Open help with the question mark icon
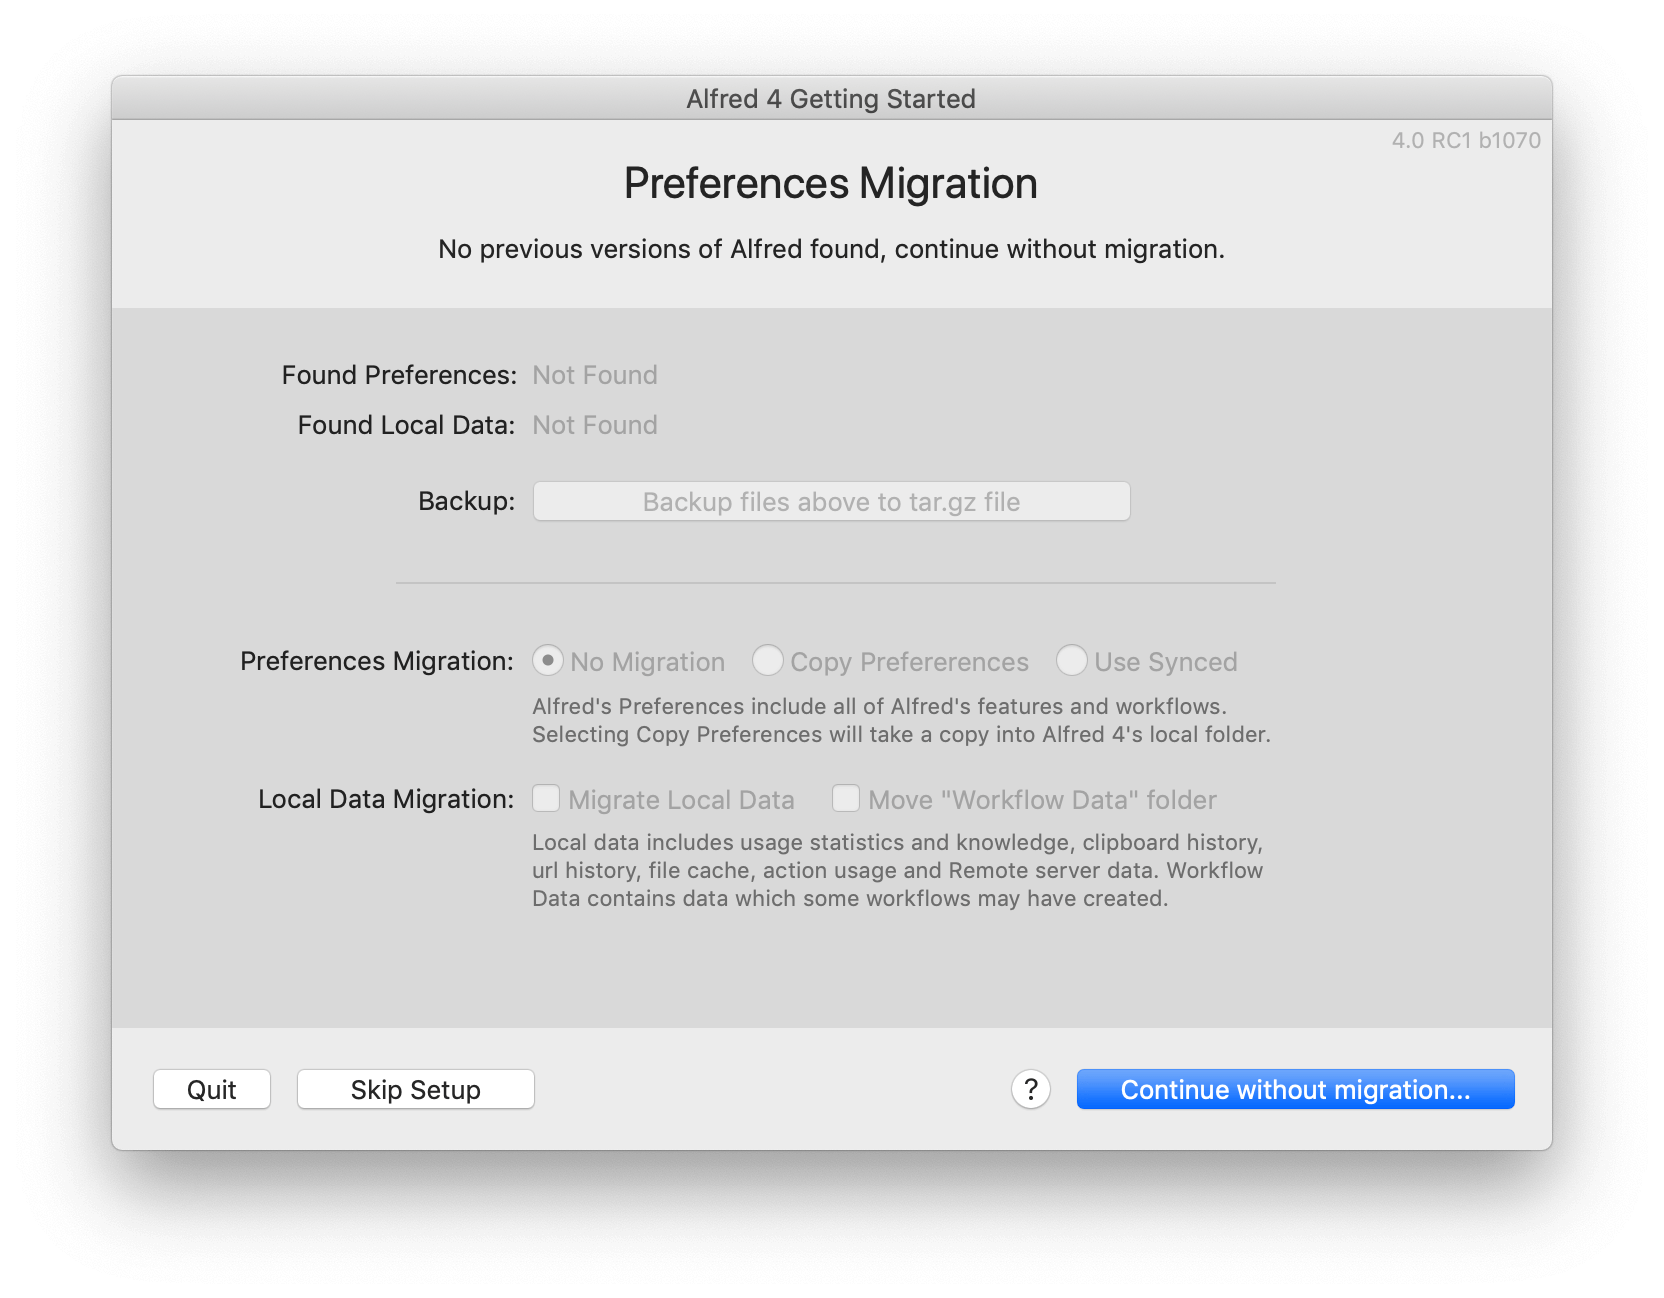The image size is (1664, 1298). (x=1030, y=1089)
